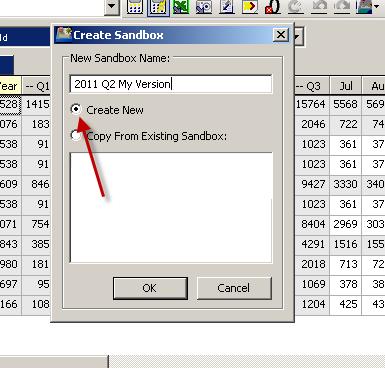Viewport: 385px width, 368px height.
Task: Click the green Excel slice export icon
Action: (181, 7)
